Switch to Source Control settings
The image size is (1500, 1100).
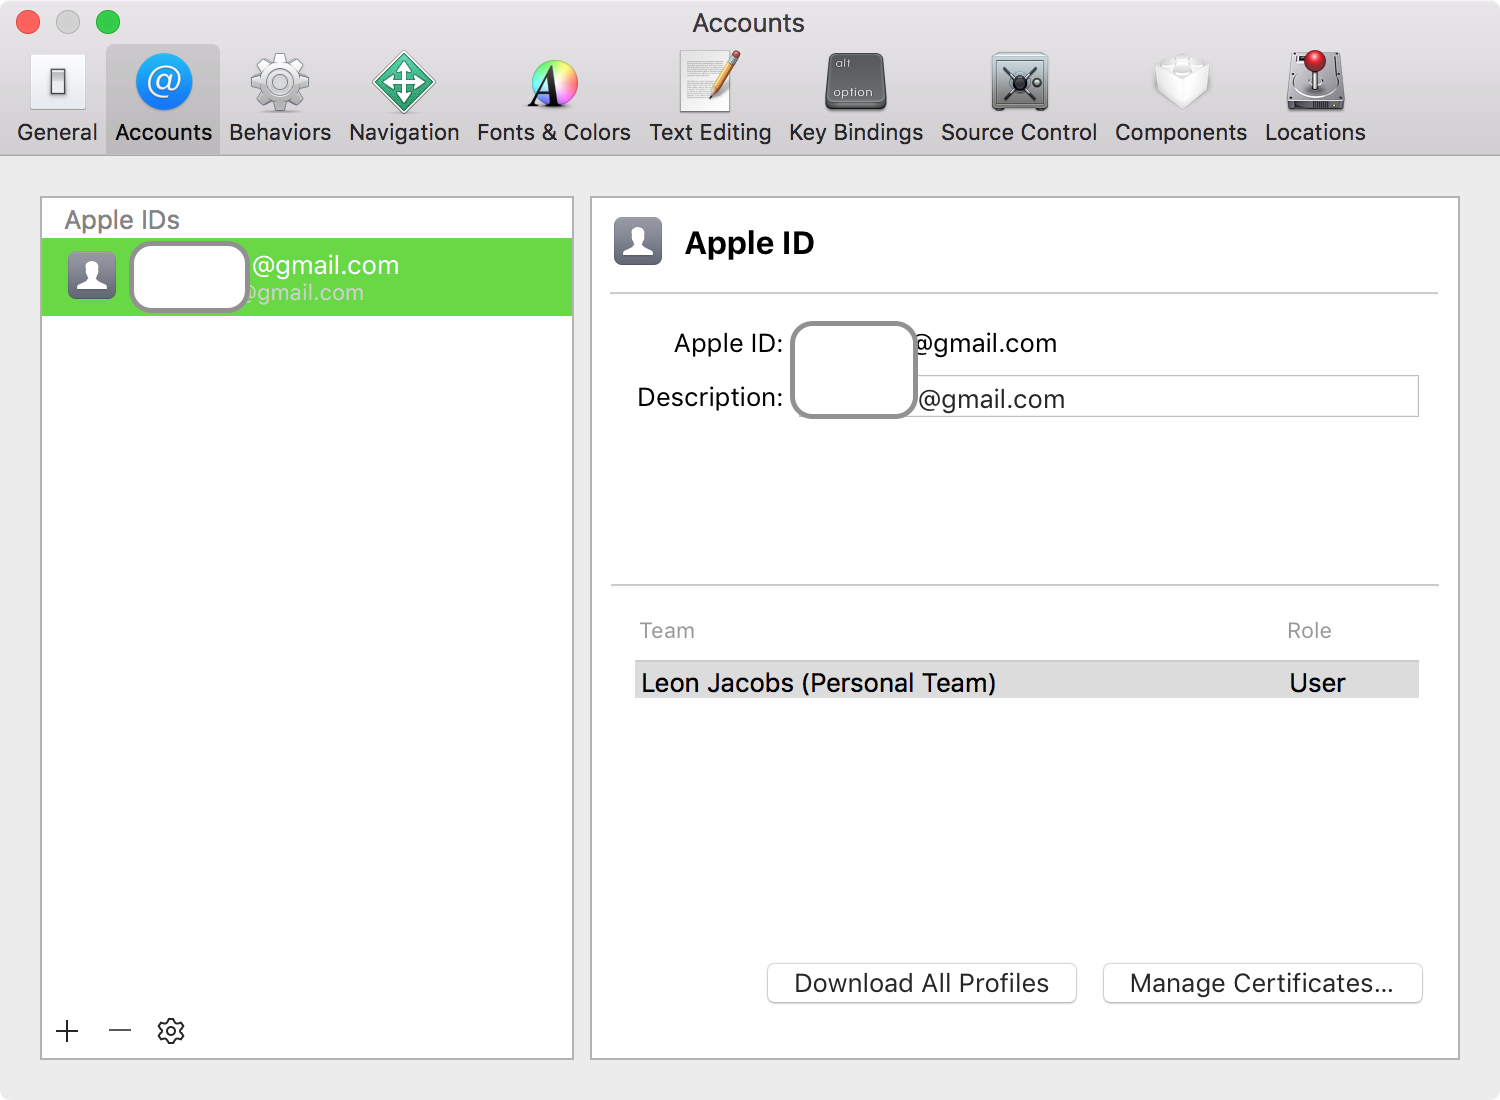click(1018, 97)
